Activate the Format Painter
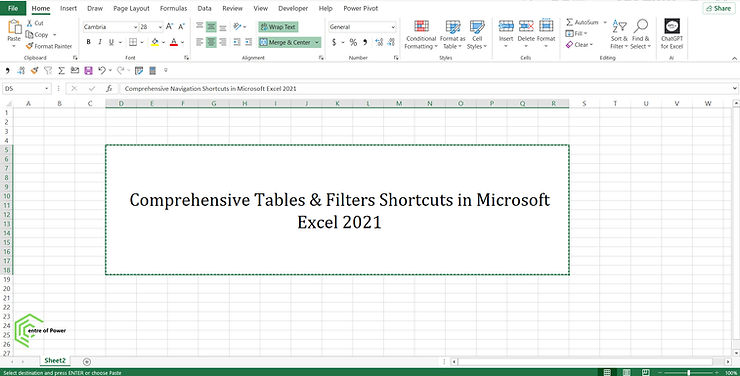 [49, 46]
